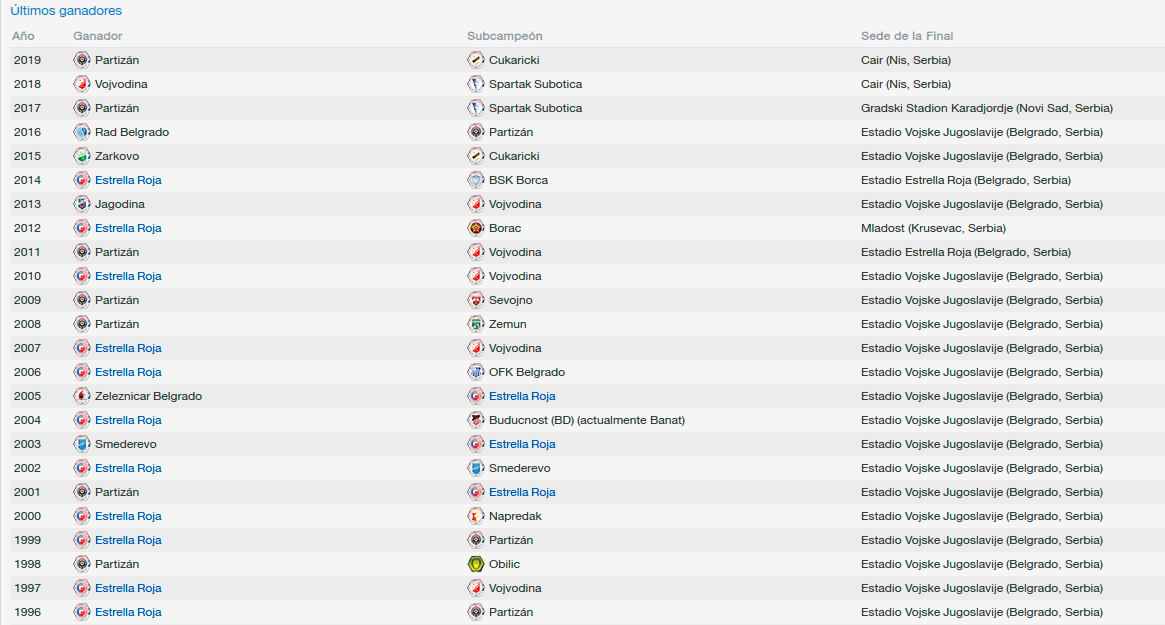The image size is (1165, 625).
Task: Sort by the Sede de la Final header
Action: tap(906, 36)
